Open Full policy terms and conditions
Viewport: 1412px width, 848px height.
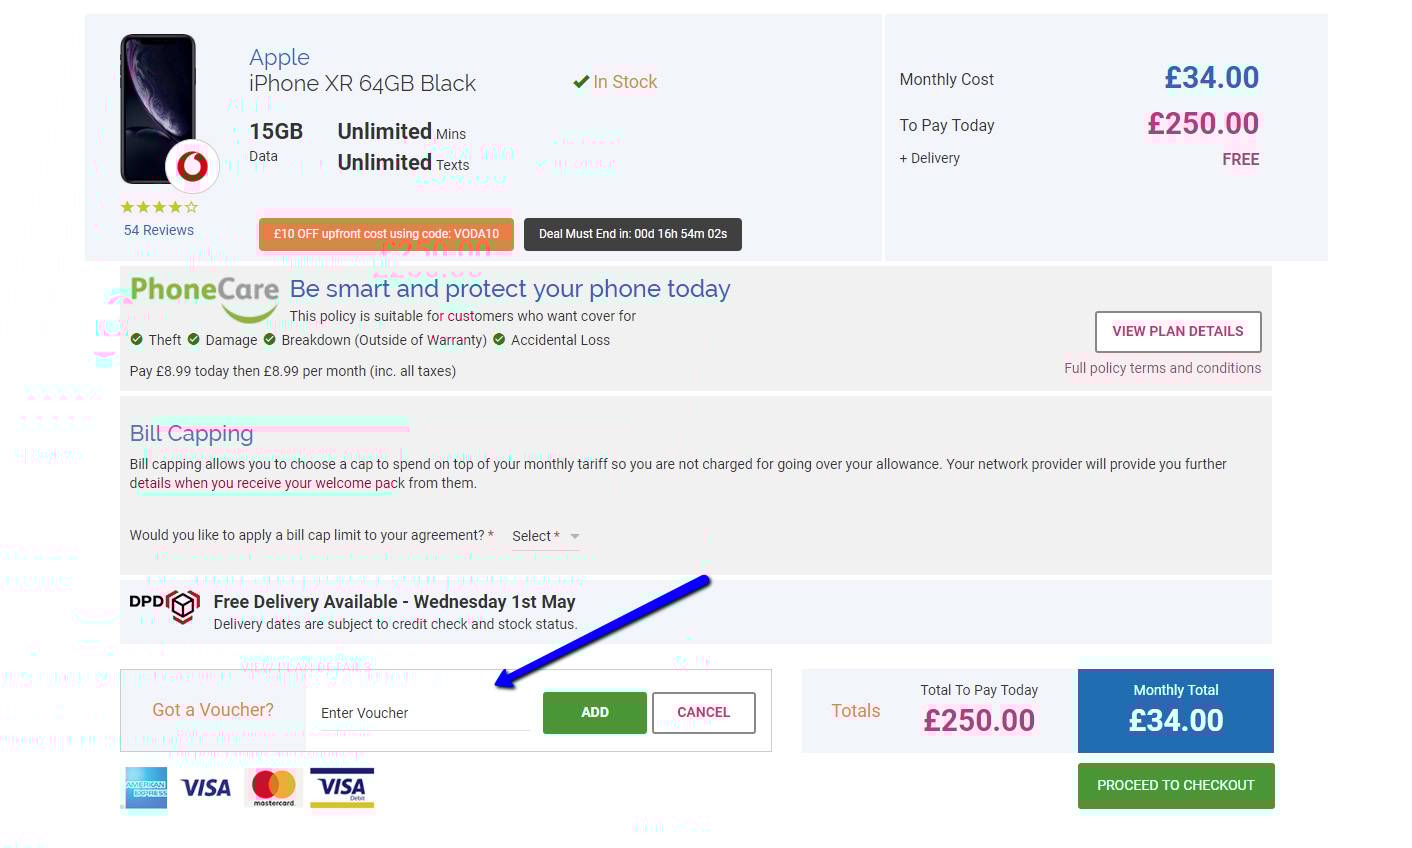pyautogui.click(x=1162, y=368)
